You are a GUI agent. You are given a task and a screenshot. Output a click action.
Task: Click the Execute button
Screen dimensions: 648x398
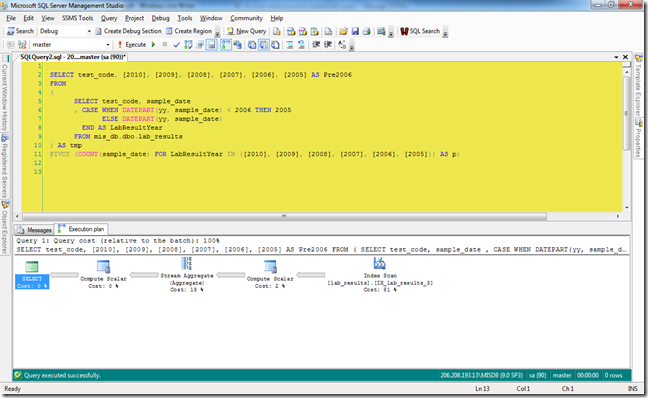tap(132, 45)
